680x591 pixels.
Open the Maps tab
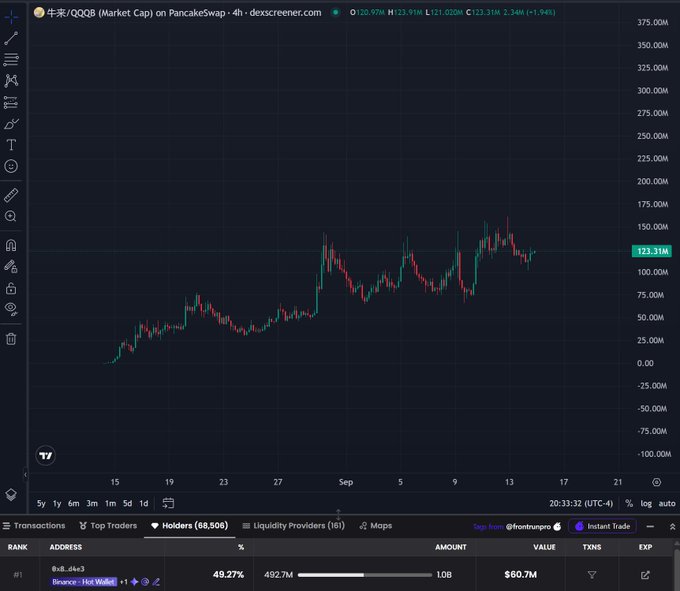[x=376, y=526]
